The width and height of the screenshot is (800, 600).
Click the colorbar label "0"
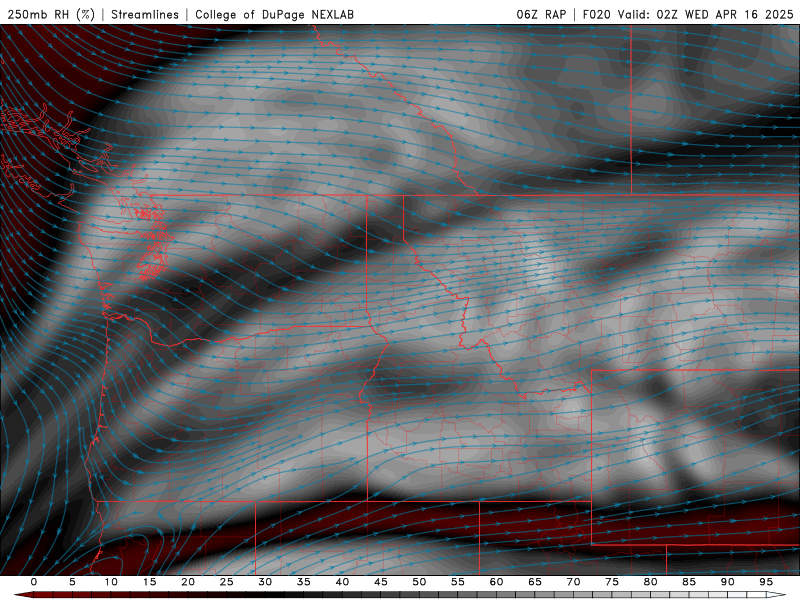point(34,582)
